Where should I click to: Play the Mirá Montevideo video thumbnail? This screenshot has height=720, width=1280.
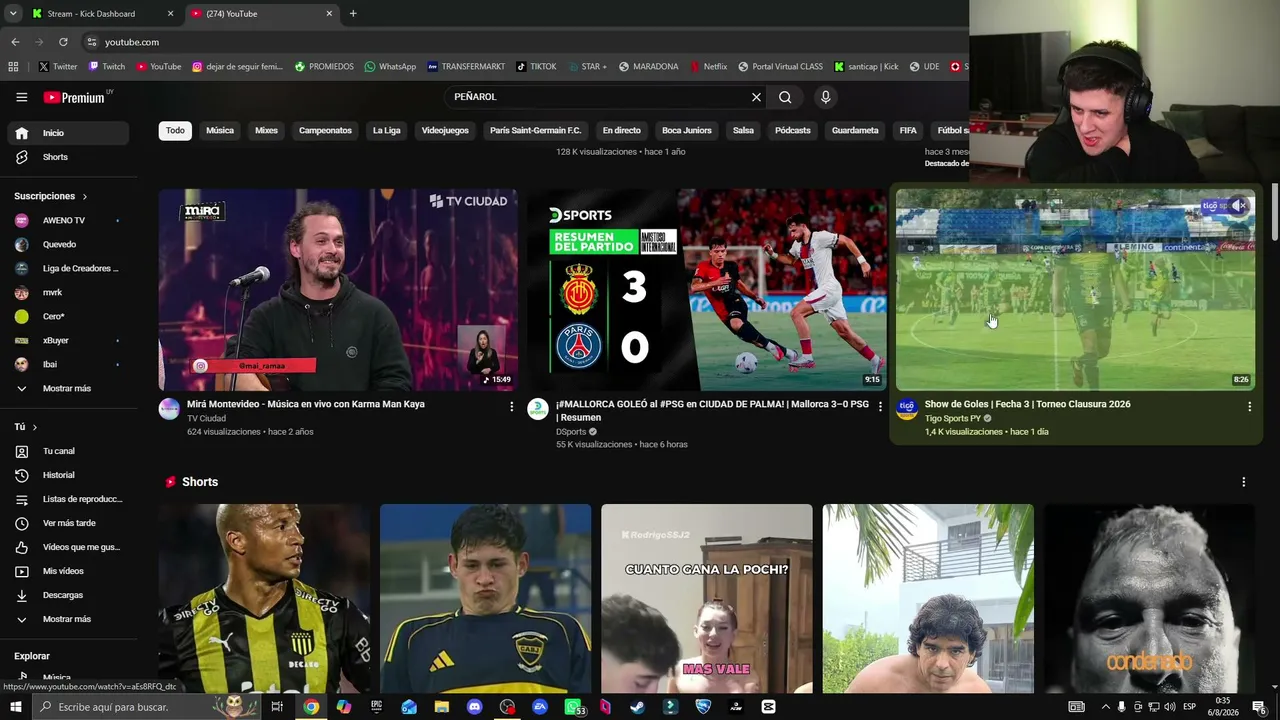(338, 290)
